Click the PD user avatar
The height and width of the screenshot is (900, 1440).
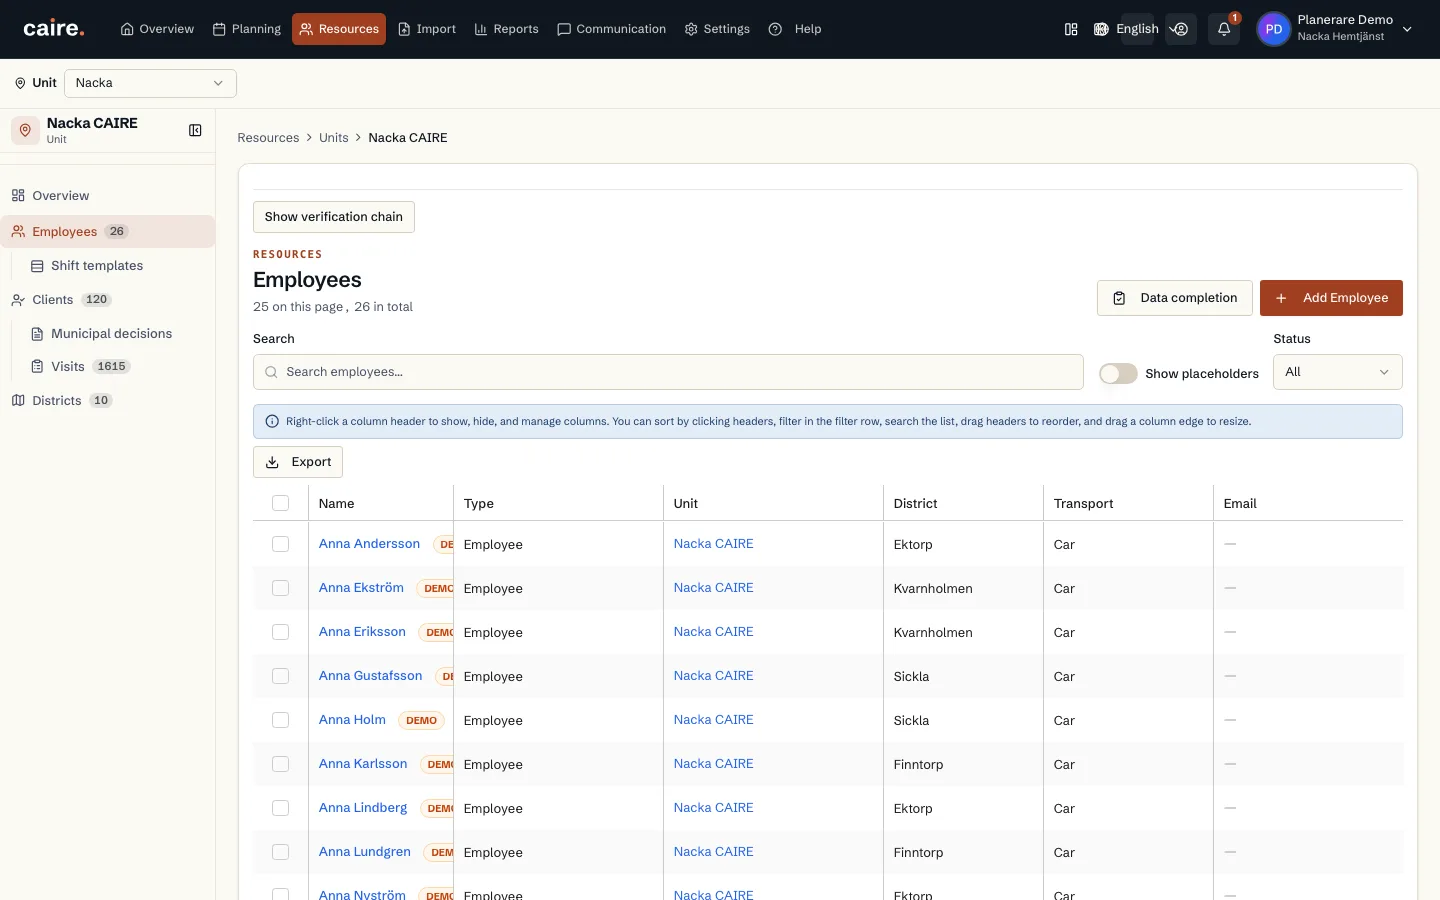point(1273,29)
